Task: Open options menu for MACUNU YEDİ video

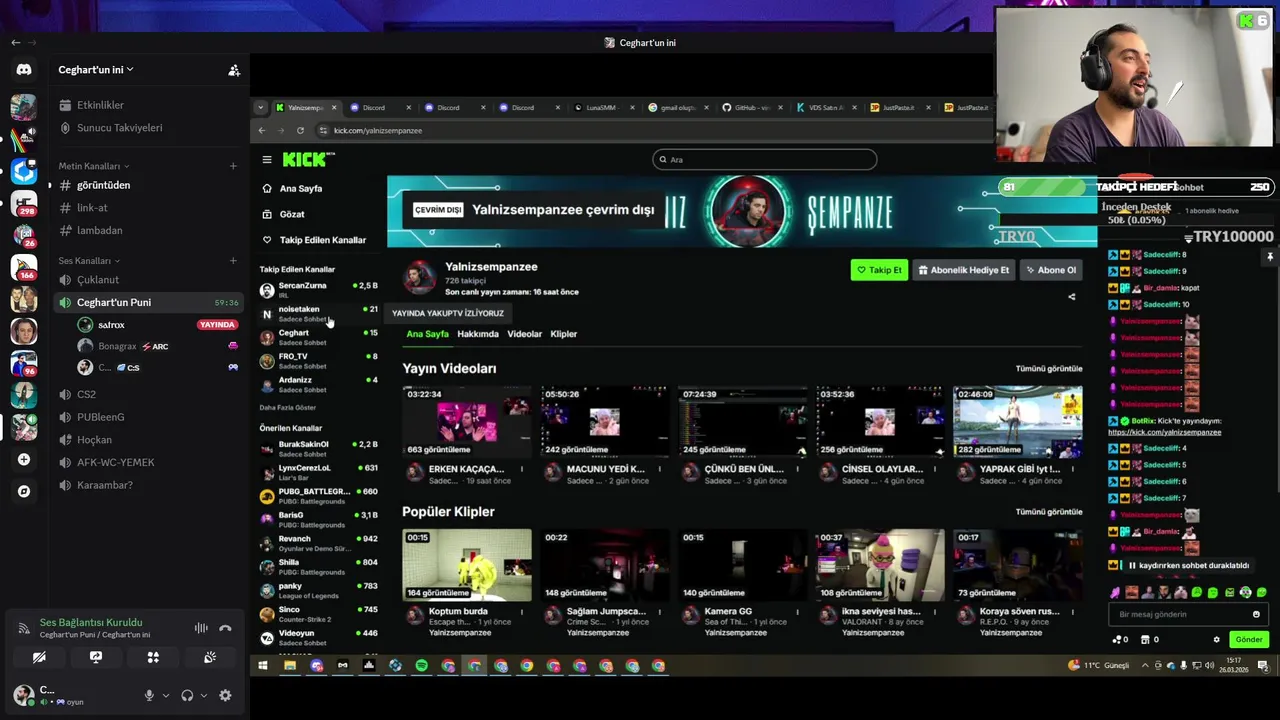Action: 660,469
